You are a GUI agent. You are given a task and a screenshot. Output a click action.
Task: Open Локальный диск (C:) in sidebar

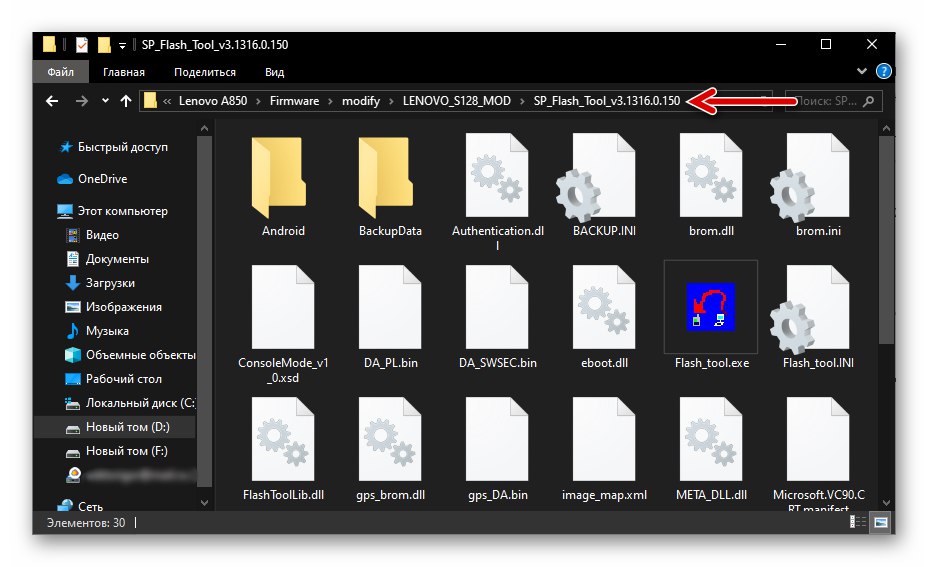pos(130,403)
